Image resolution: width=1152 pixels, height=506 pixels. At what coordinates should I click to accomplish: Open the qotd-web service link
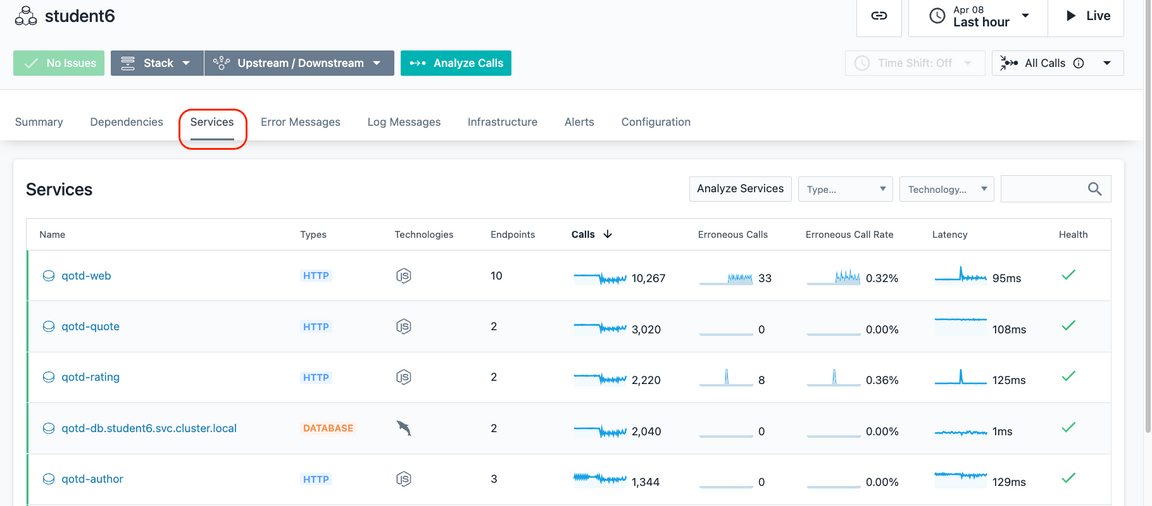86,275
